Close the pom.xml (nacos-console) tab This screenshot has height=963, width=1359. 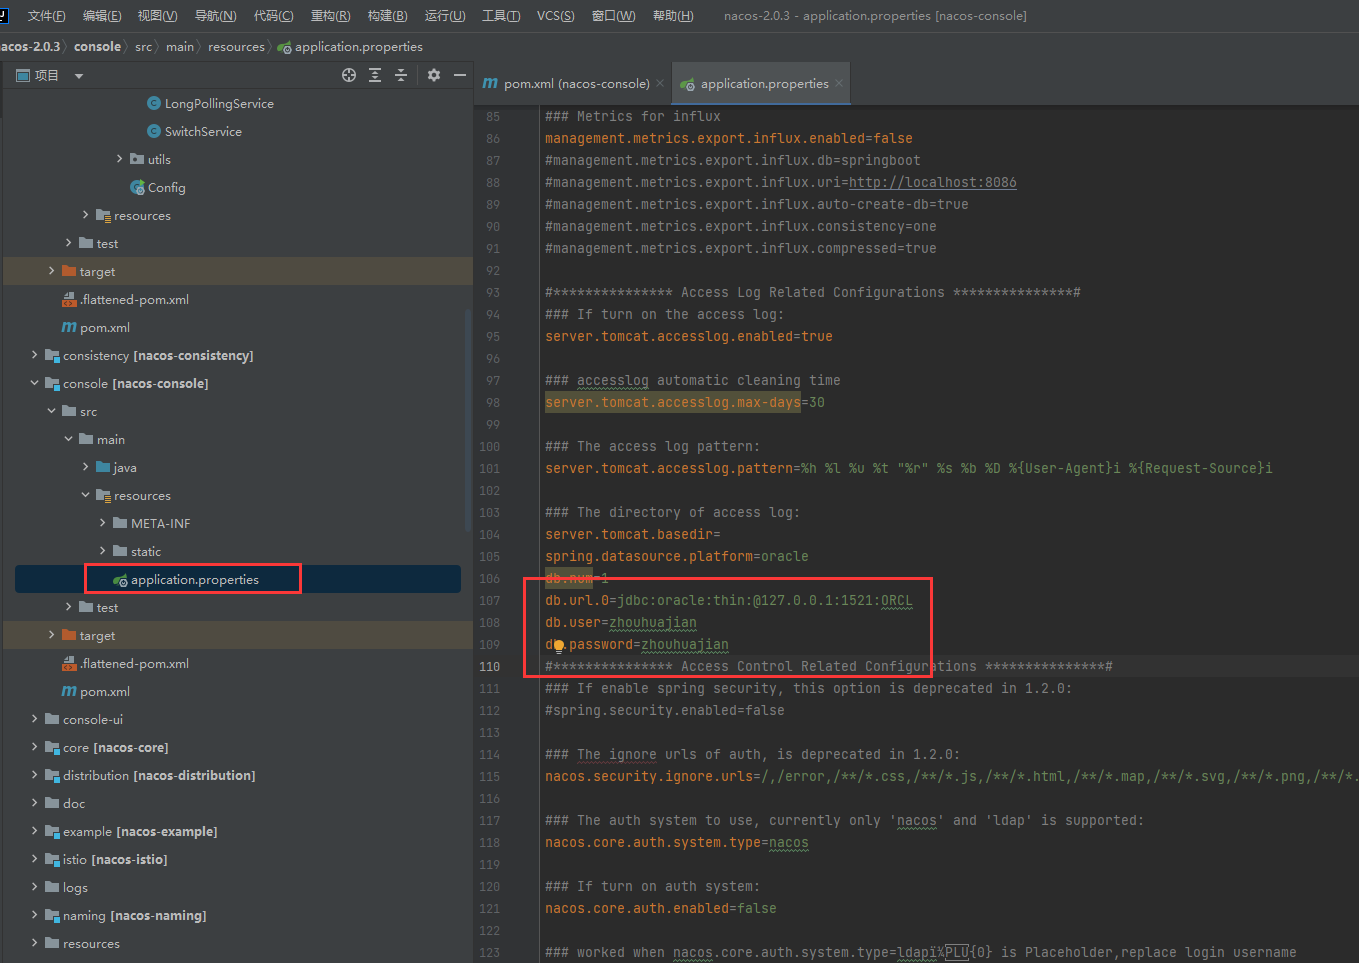pyautogui.click(x=660, y=83)
